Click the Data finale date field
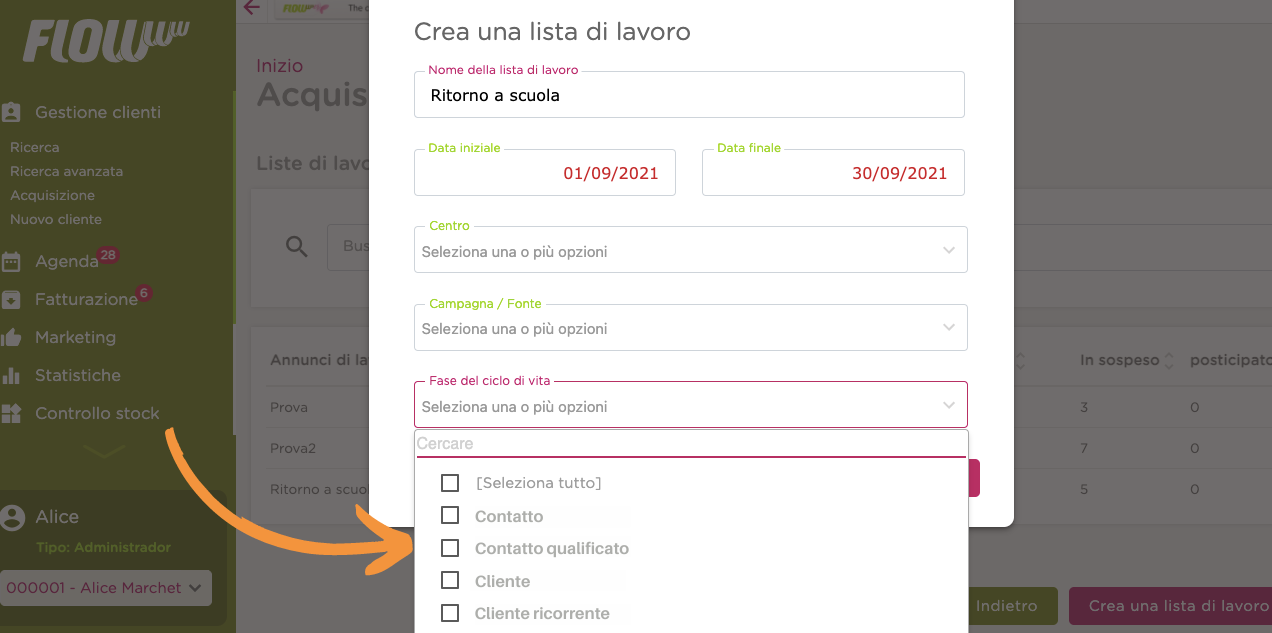This screenshot has width=1272, height=633. pyautogui.click(x=833, y=172)
